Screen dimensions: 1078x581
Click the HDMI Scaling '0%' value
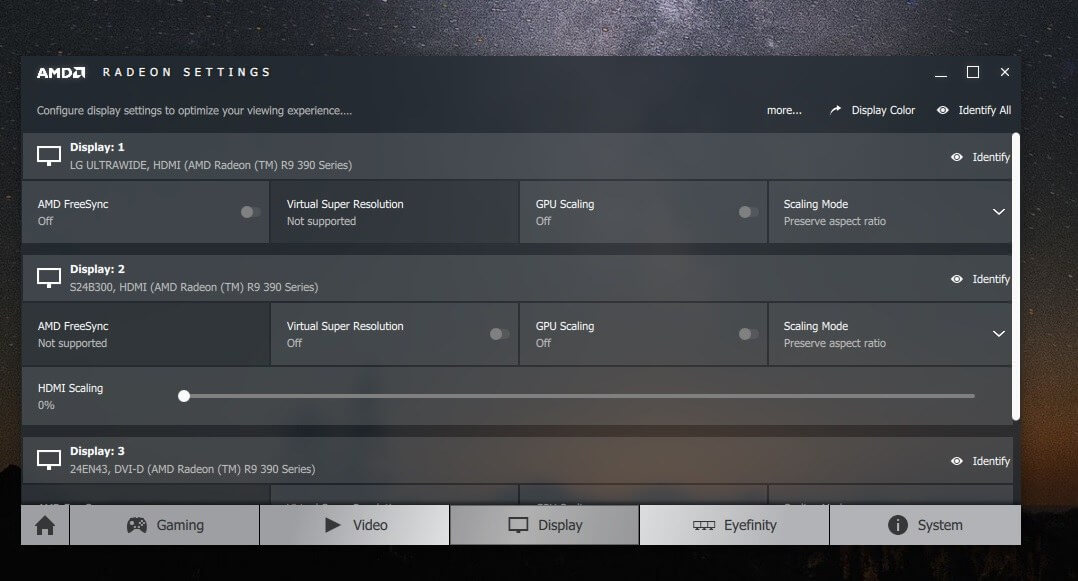[x=46, y=405]
